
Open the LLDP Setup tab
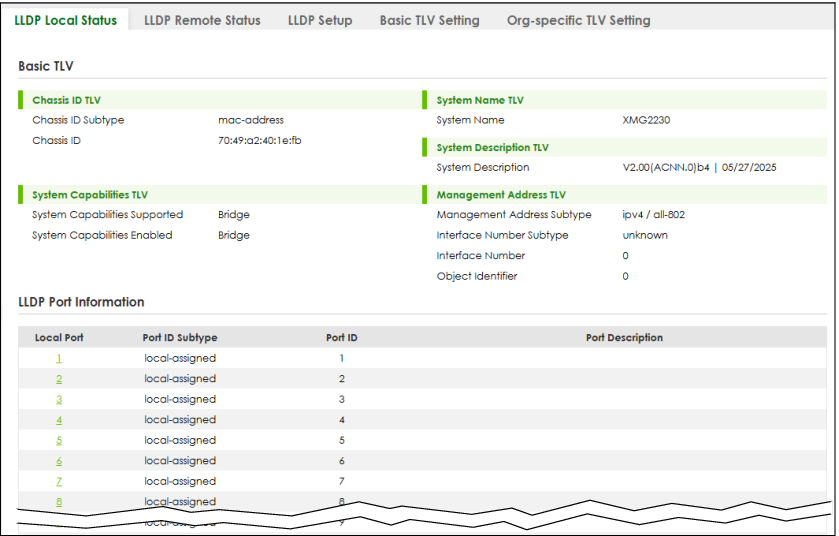[x=320, y=20]
